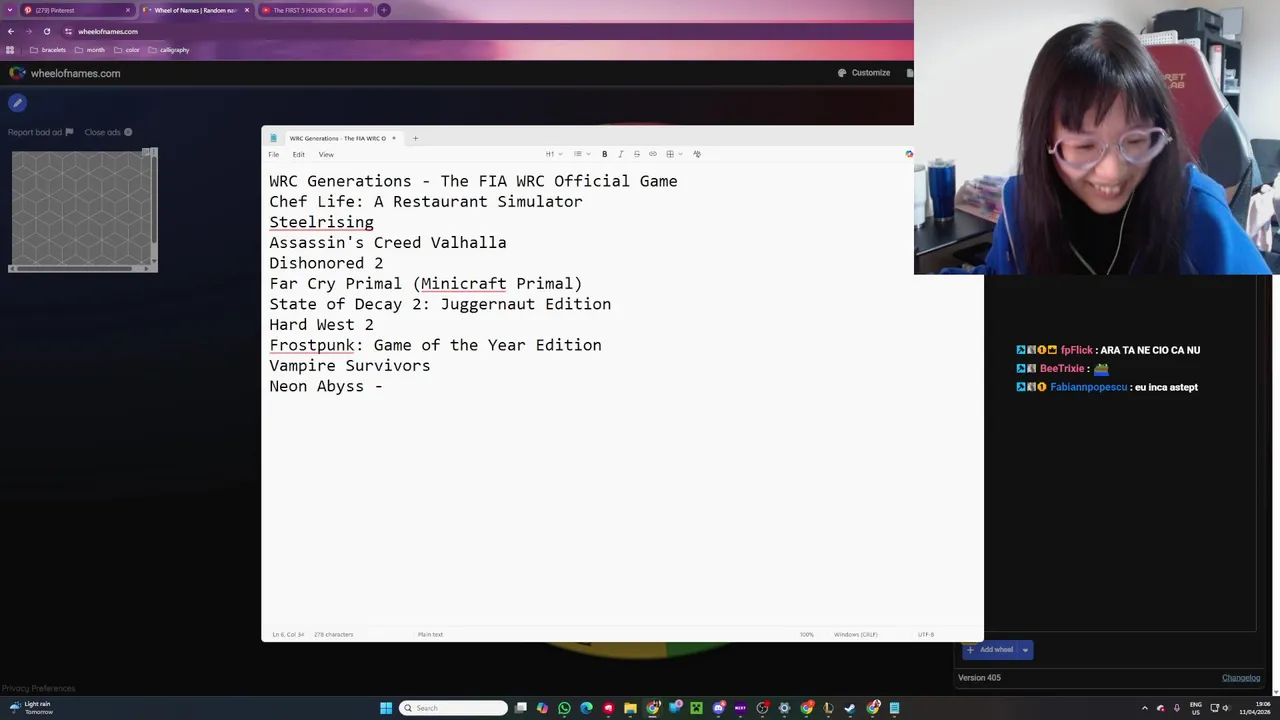Viewport: 1280px width, 720px height.
Task: Click the Windows Start button
Action: click(386, 708)
